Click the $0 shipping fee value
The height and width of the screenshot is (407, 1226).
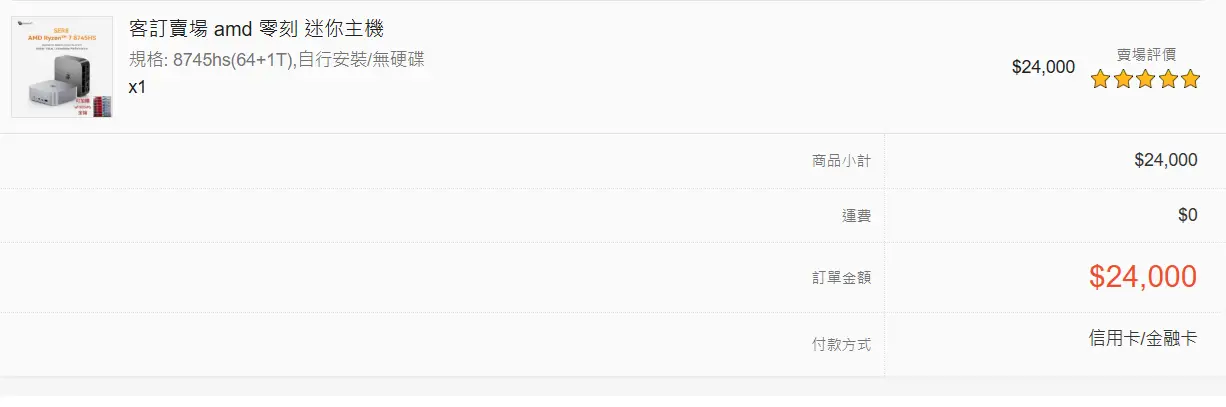click(1187, 215)
